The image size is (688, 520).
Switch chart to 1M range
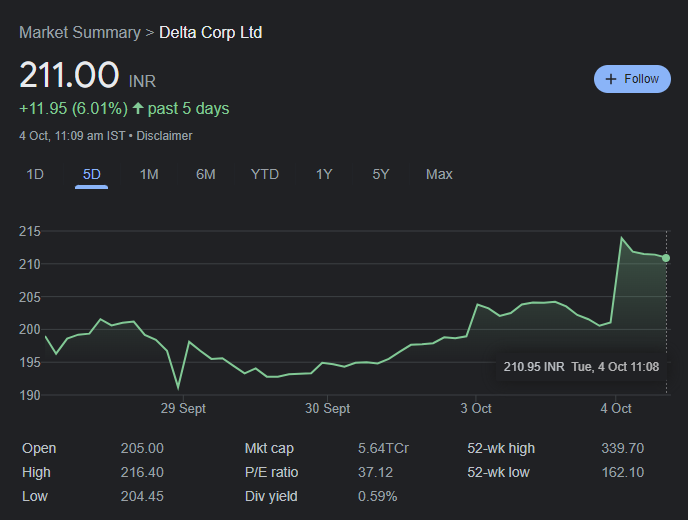149,174
